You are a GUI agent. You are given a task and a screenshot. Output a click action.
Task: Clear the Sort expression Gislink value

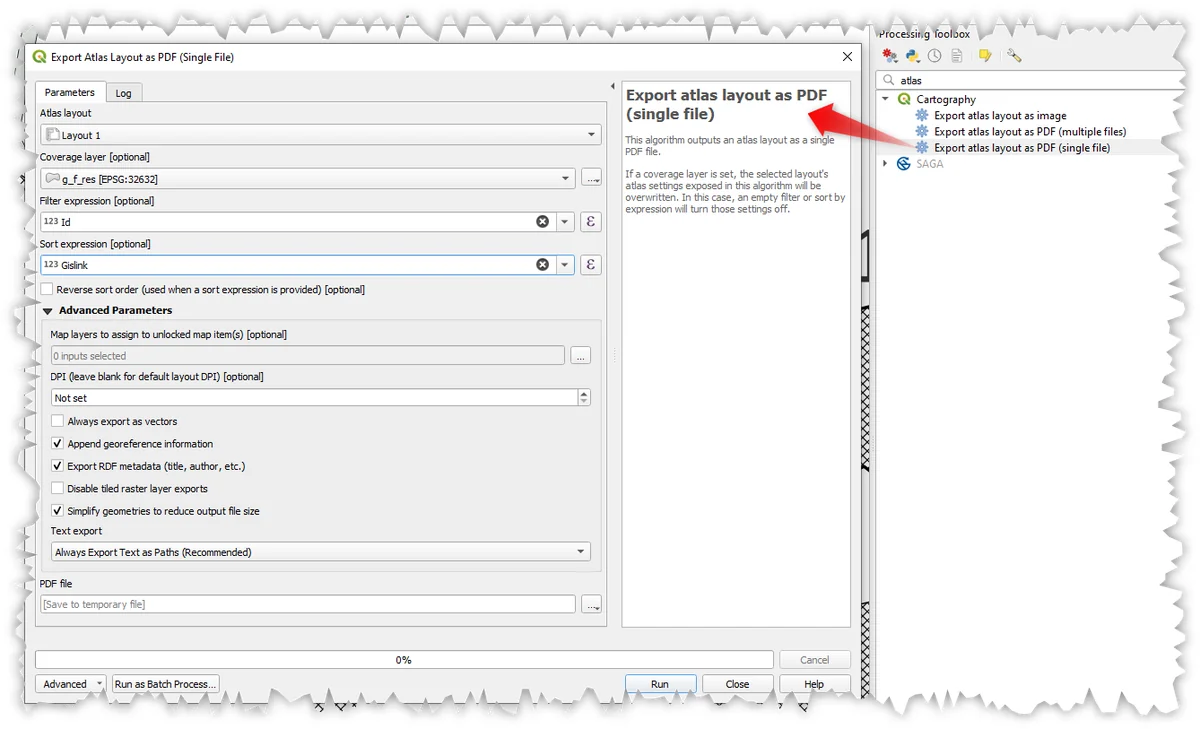(x=542, y=265)
